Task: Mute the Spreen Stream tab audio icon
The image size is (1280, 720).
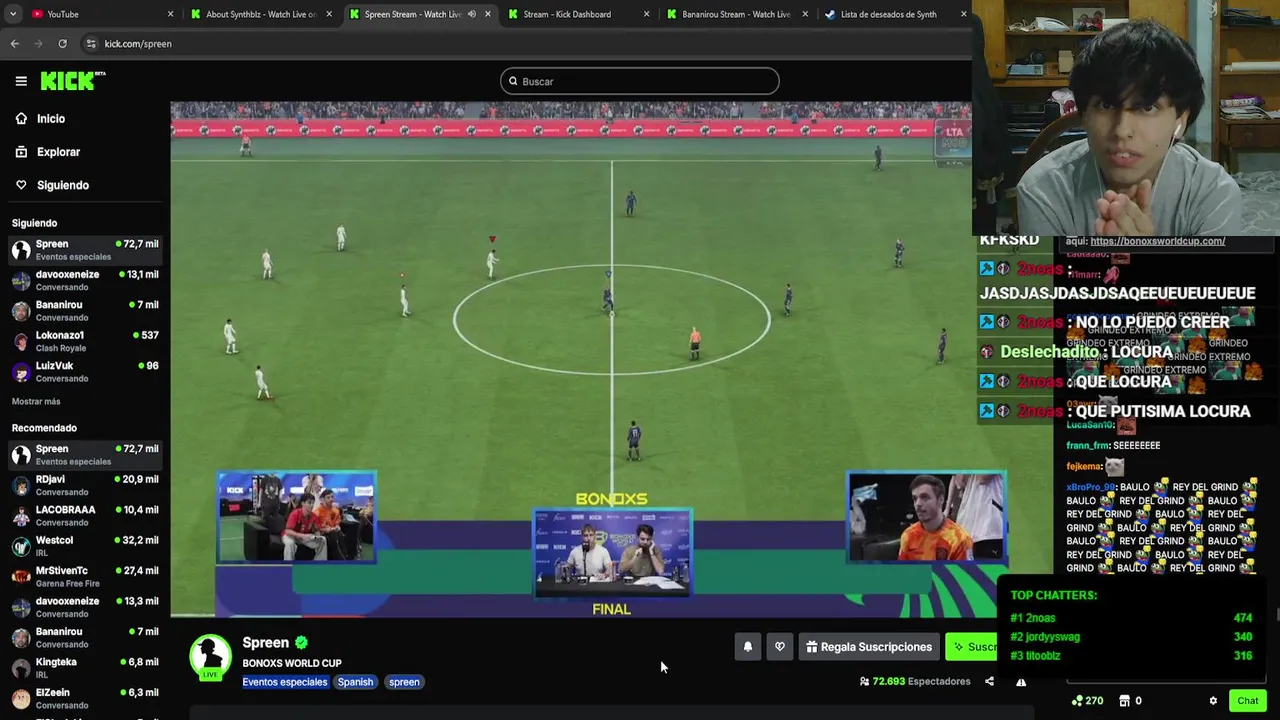Action: click(x=472, y=14)
